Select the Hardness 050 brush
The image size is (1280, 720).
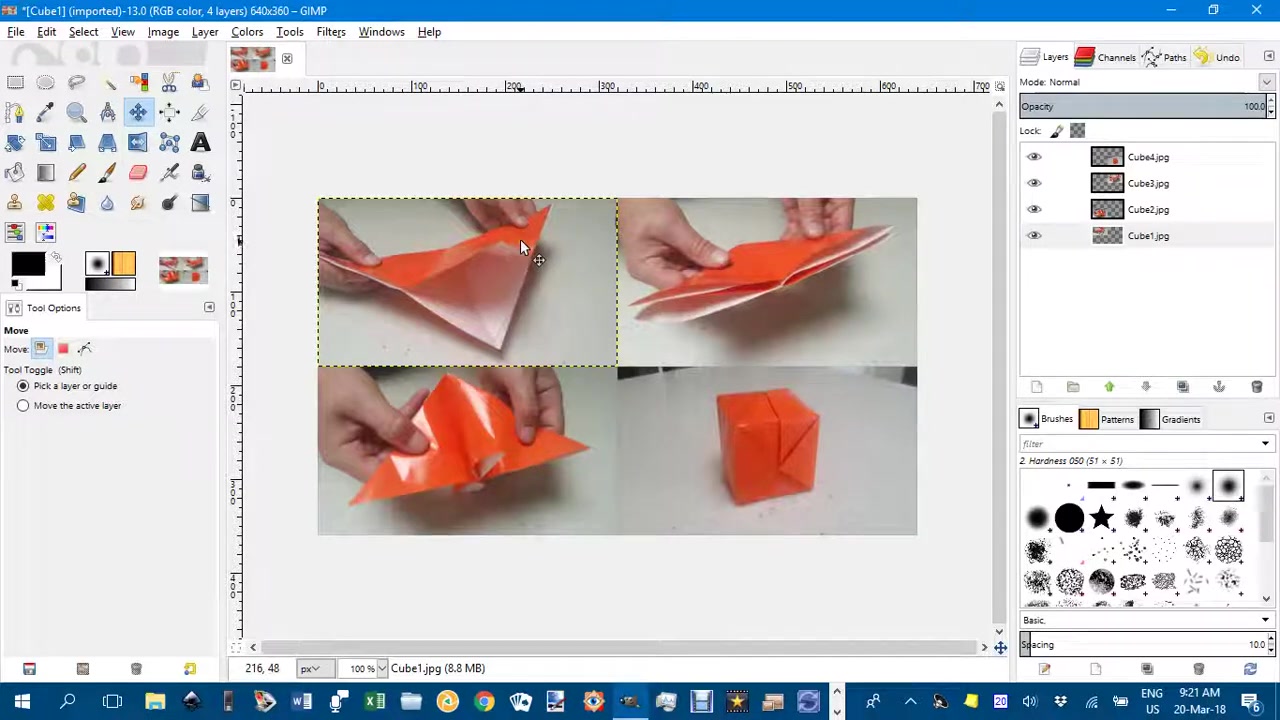[x=1228, y=485]
